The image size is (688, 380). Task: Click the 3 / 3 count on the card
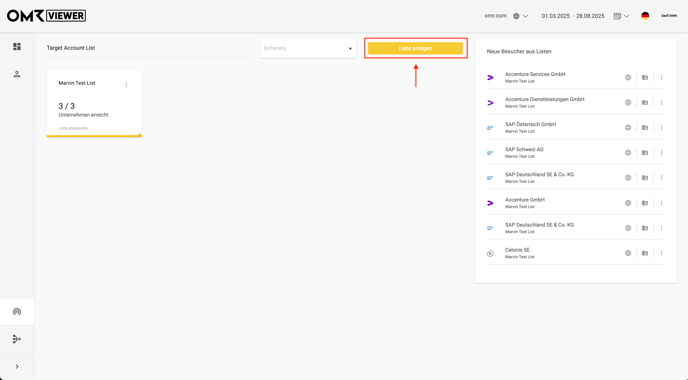(67, 106)
